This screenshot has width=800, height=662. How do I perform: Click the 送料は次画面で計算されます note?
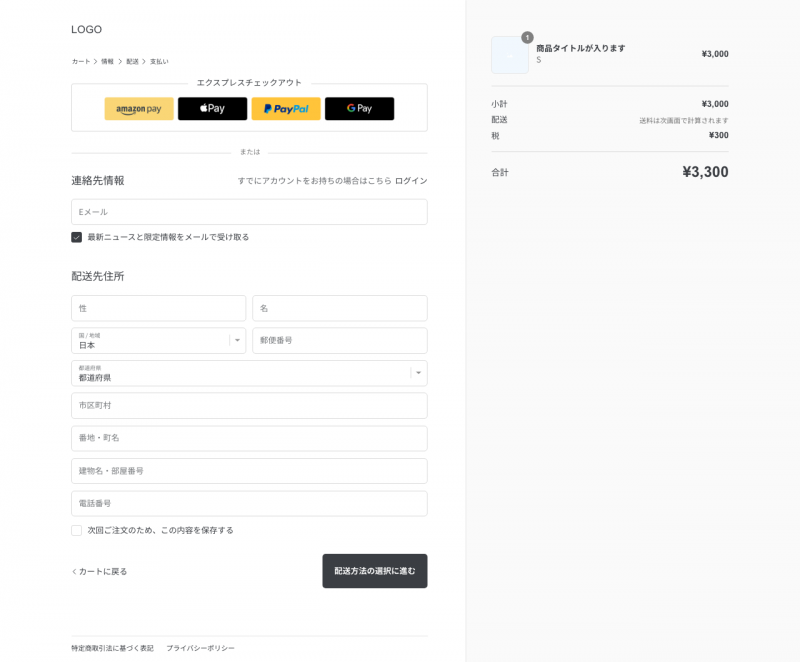(x=684, y=120)
